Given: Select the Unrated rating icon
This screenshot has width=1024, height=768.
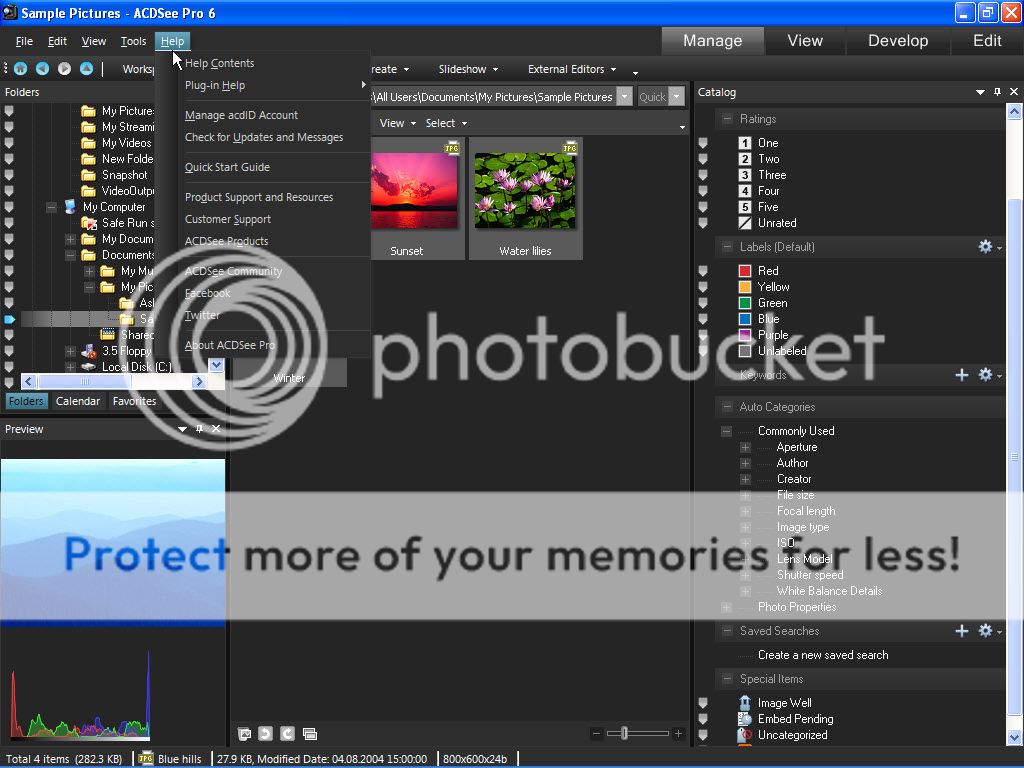Looking at the screenshot, I should tap(745, 223).
